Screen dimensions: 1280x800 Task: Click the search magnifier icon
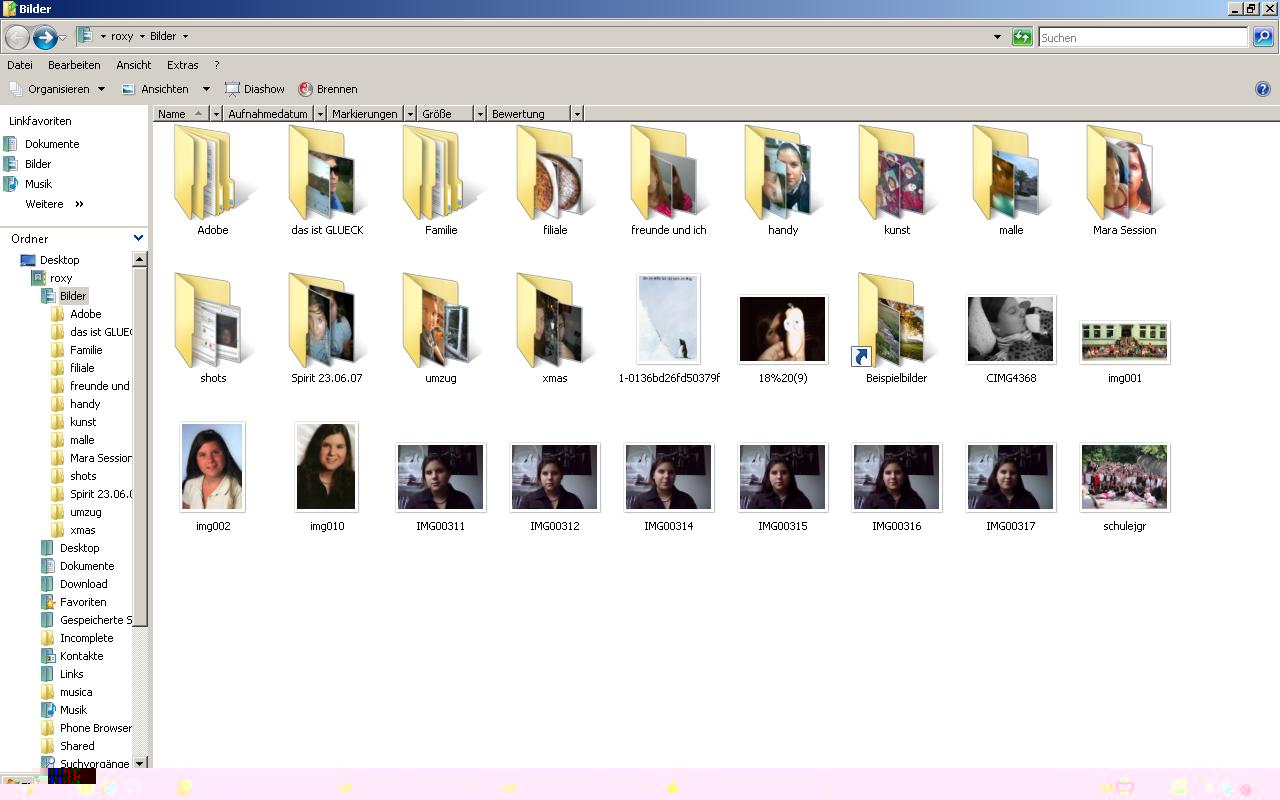pos(1263,37)
